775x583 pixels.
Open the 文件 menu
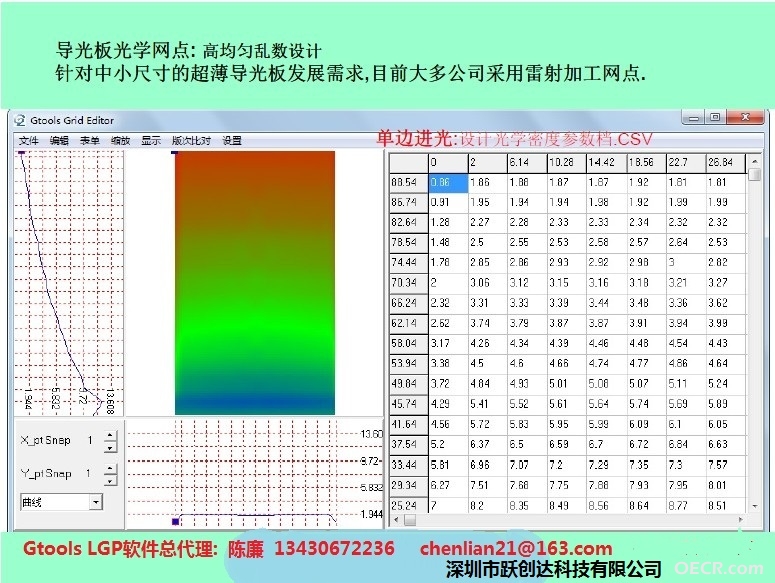(x=28, y=141)
